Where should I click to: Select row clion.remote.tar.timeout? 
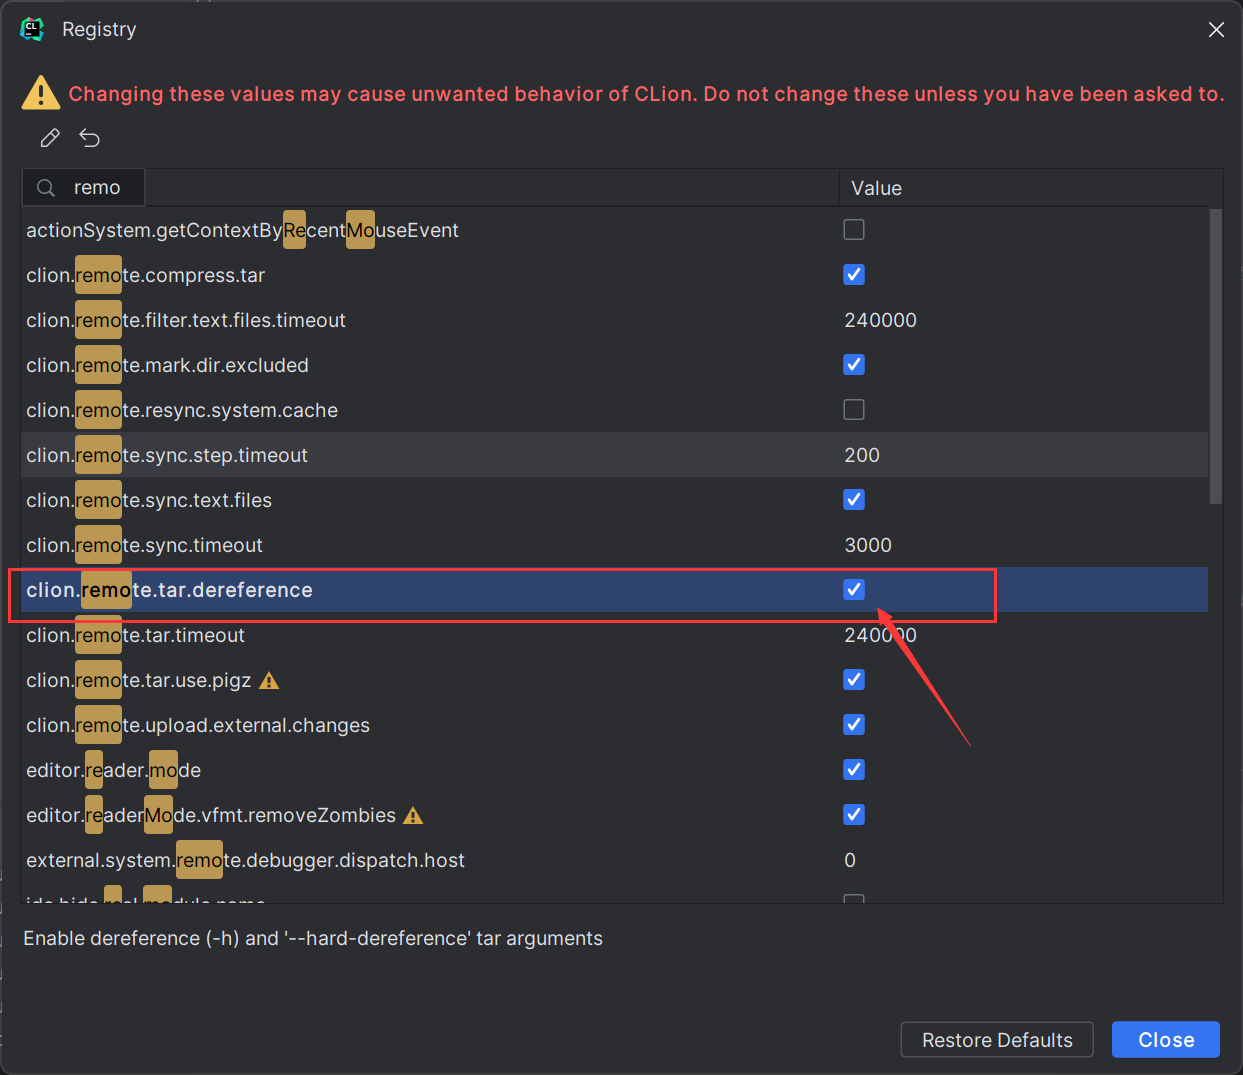point(614,635)
